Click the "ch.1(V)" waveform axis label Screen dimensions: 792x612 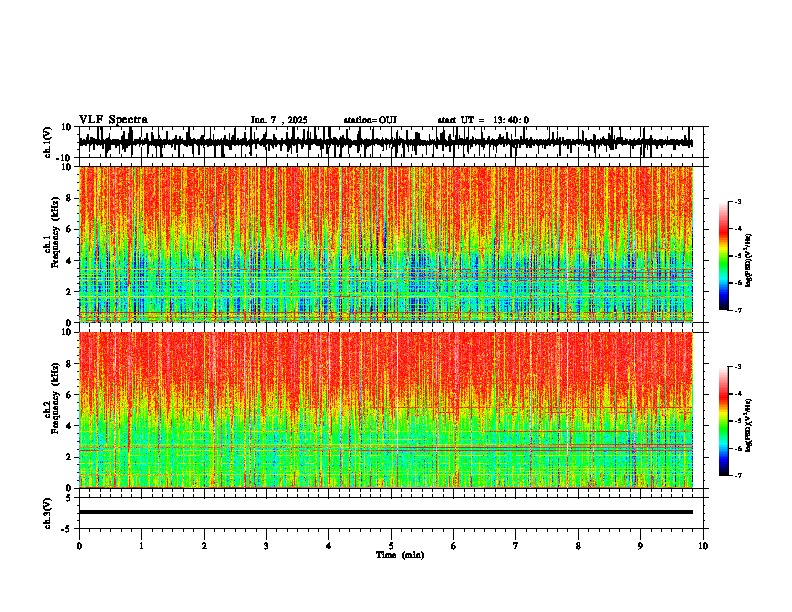click(48, 142)
